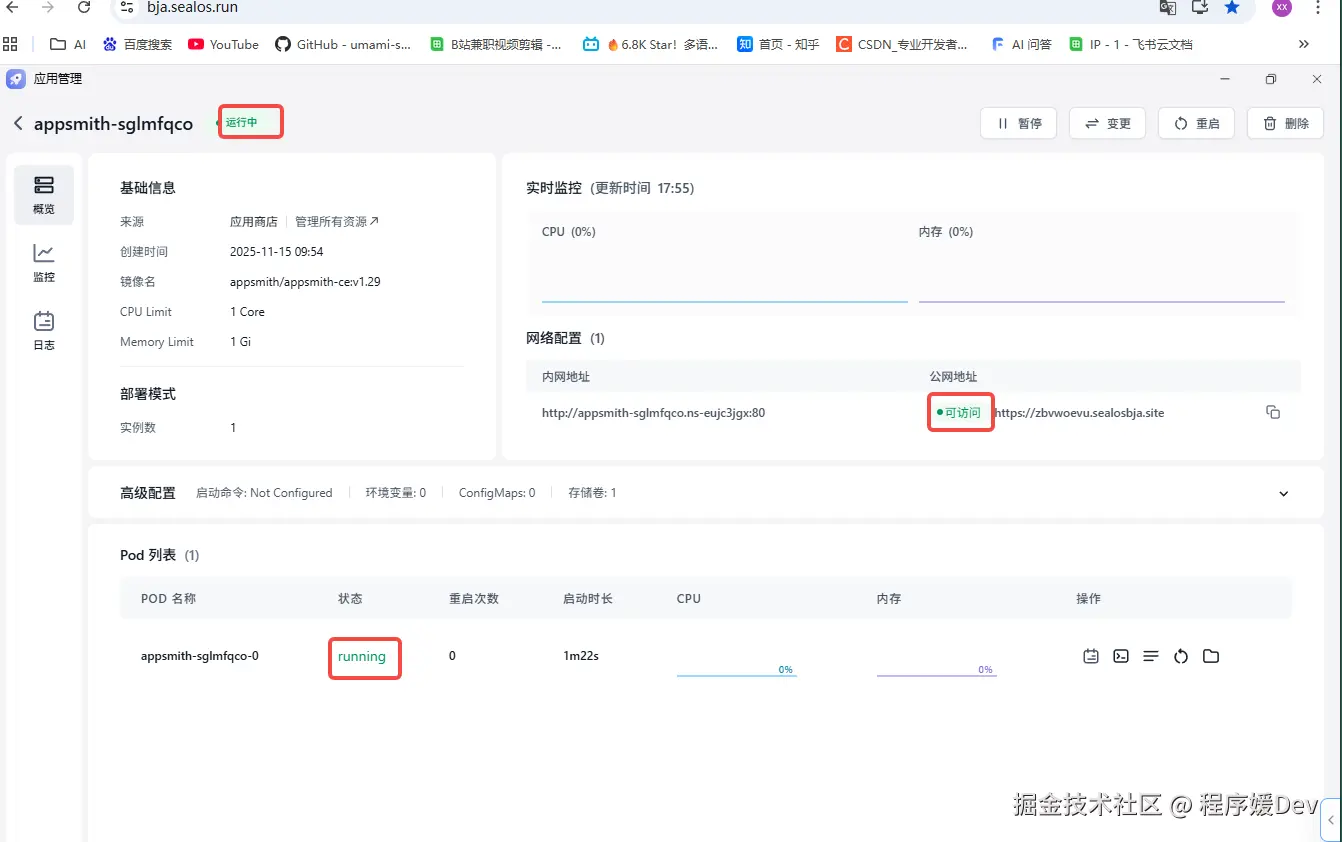Click the 重启 (restart) button
Viewport: 1342px width, 842px height.
(1196, 123)
